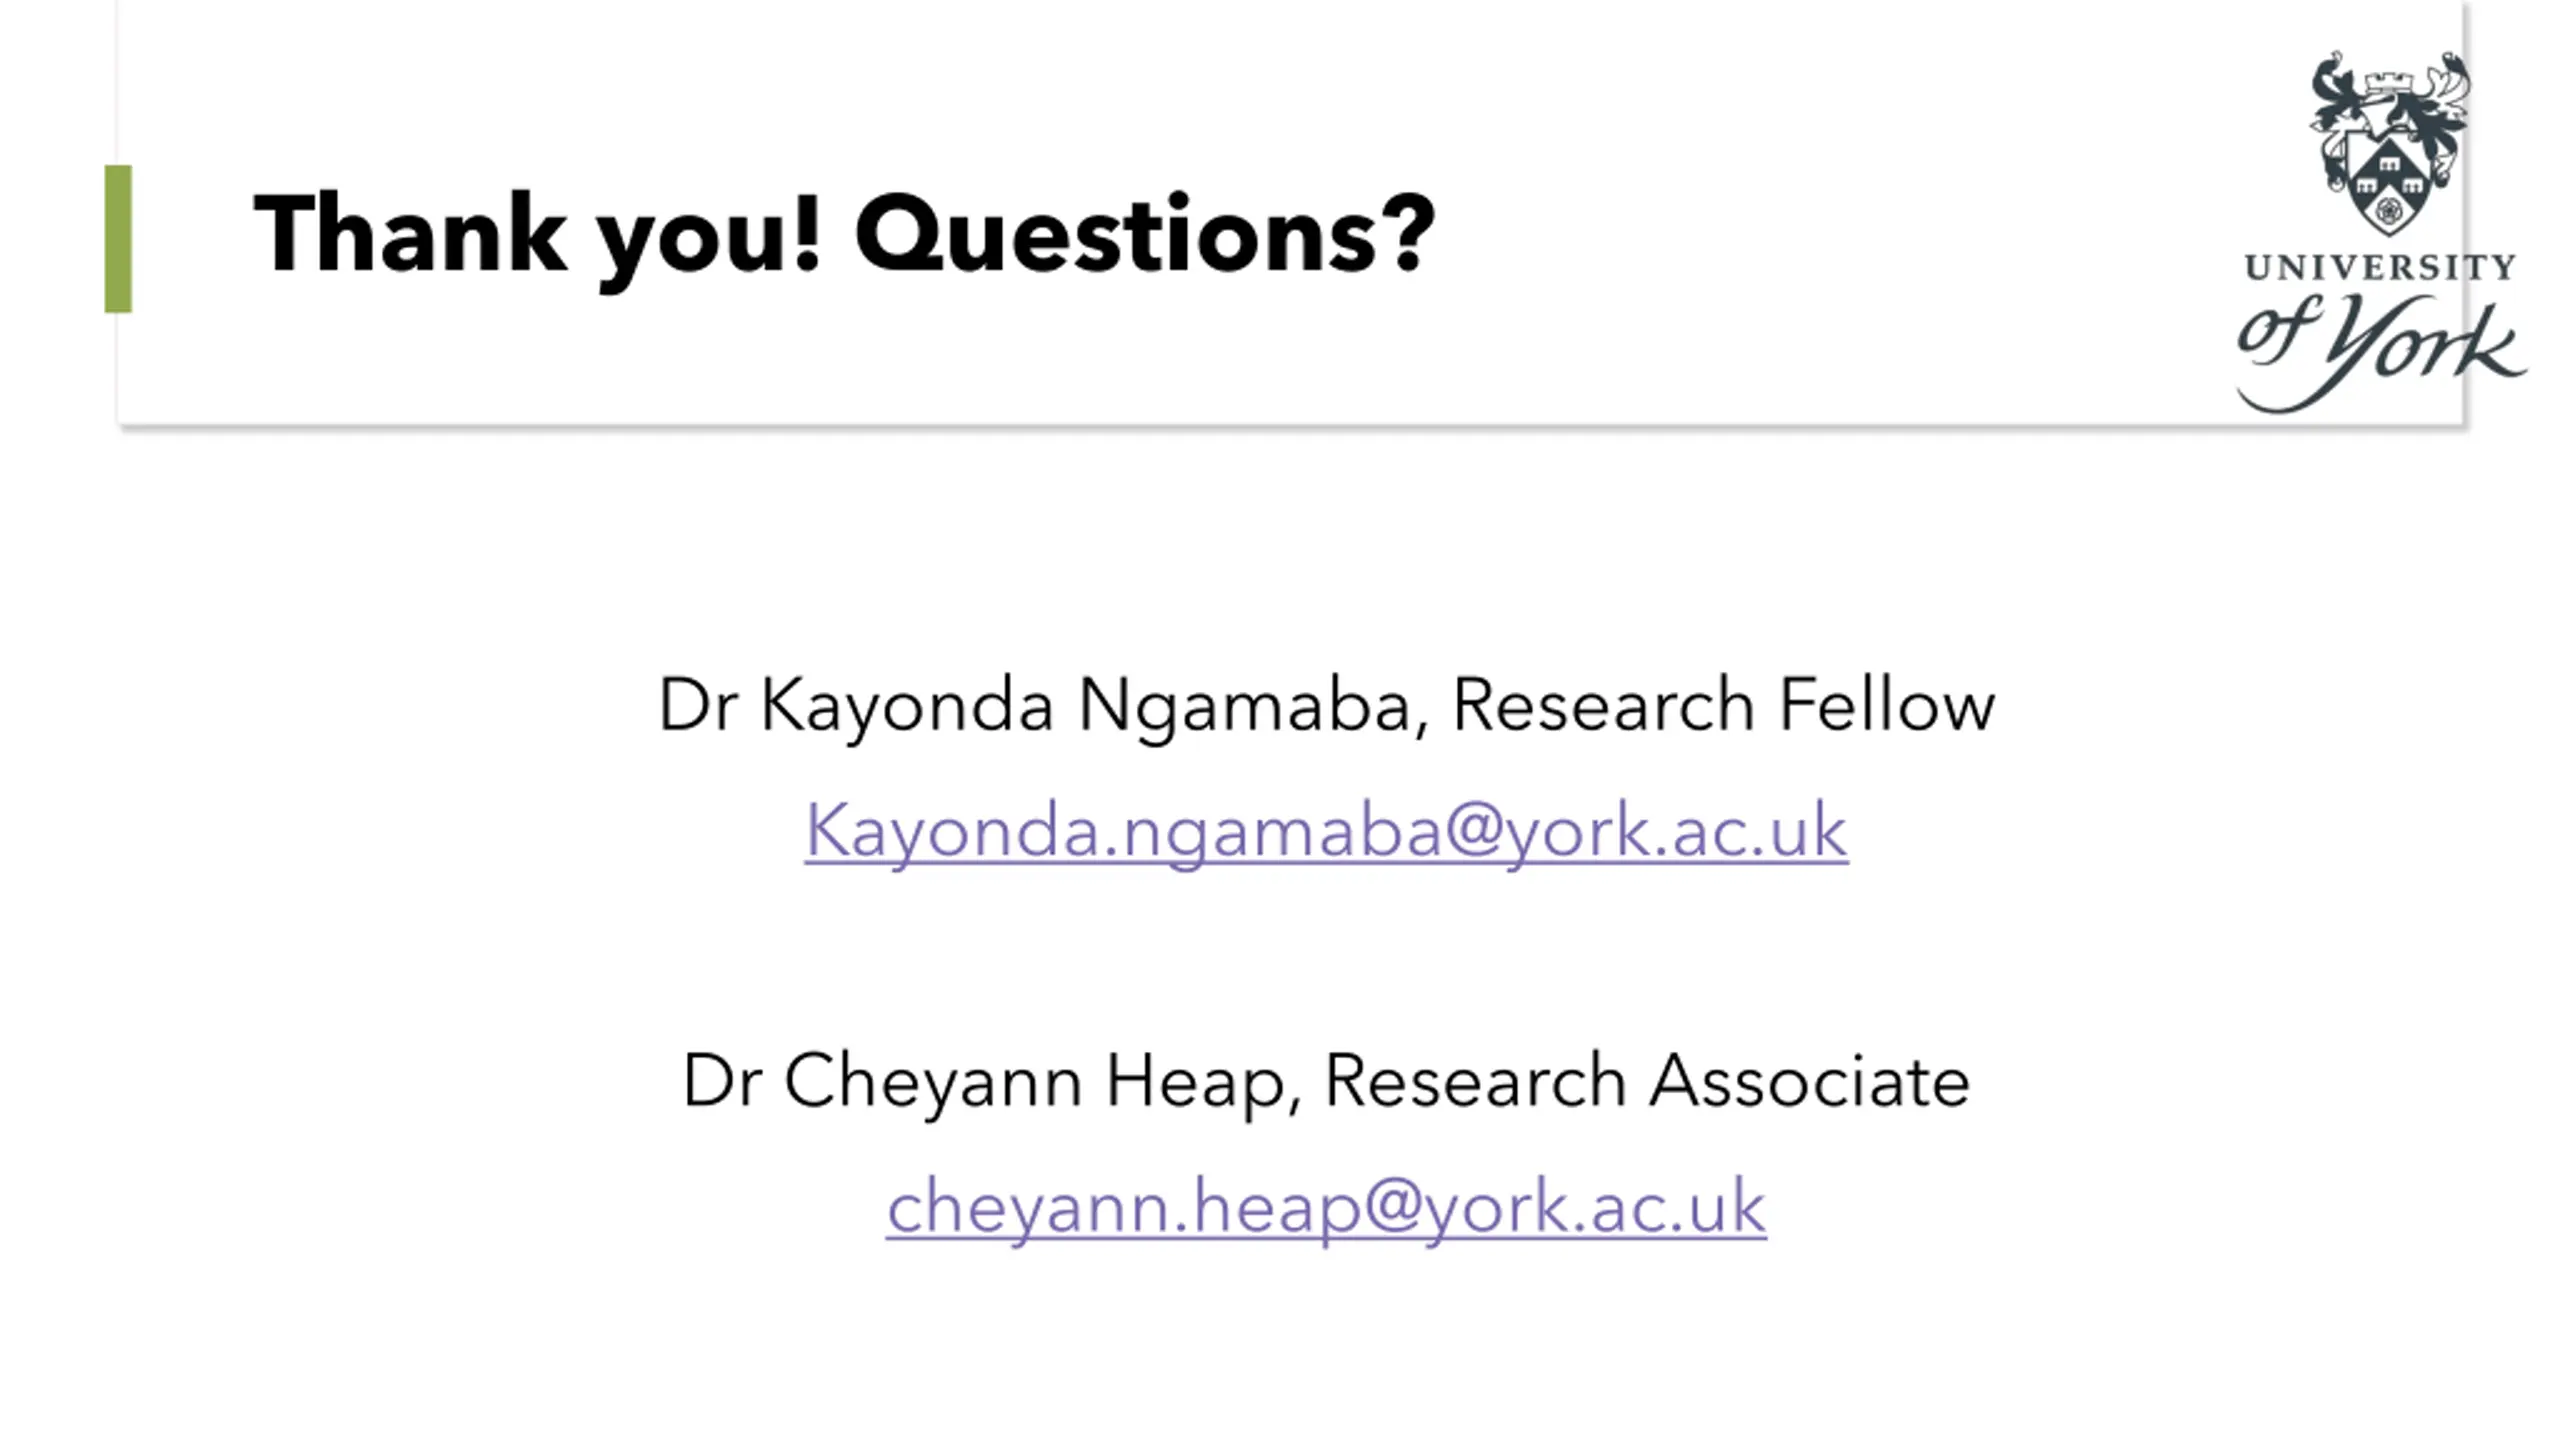Screen dimensions: 2560x1440
Task: Click the word "Research" on the Kayonda line
Action: [1602, 706]
